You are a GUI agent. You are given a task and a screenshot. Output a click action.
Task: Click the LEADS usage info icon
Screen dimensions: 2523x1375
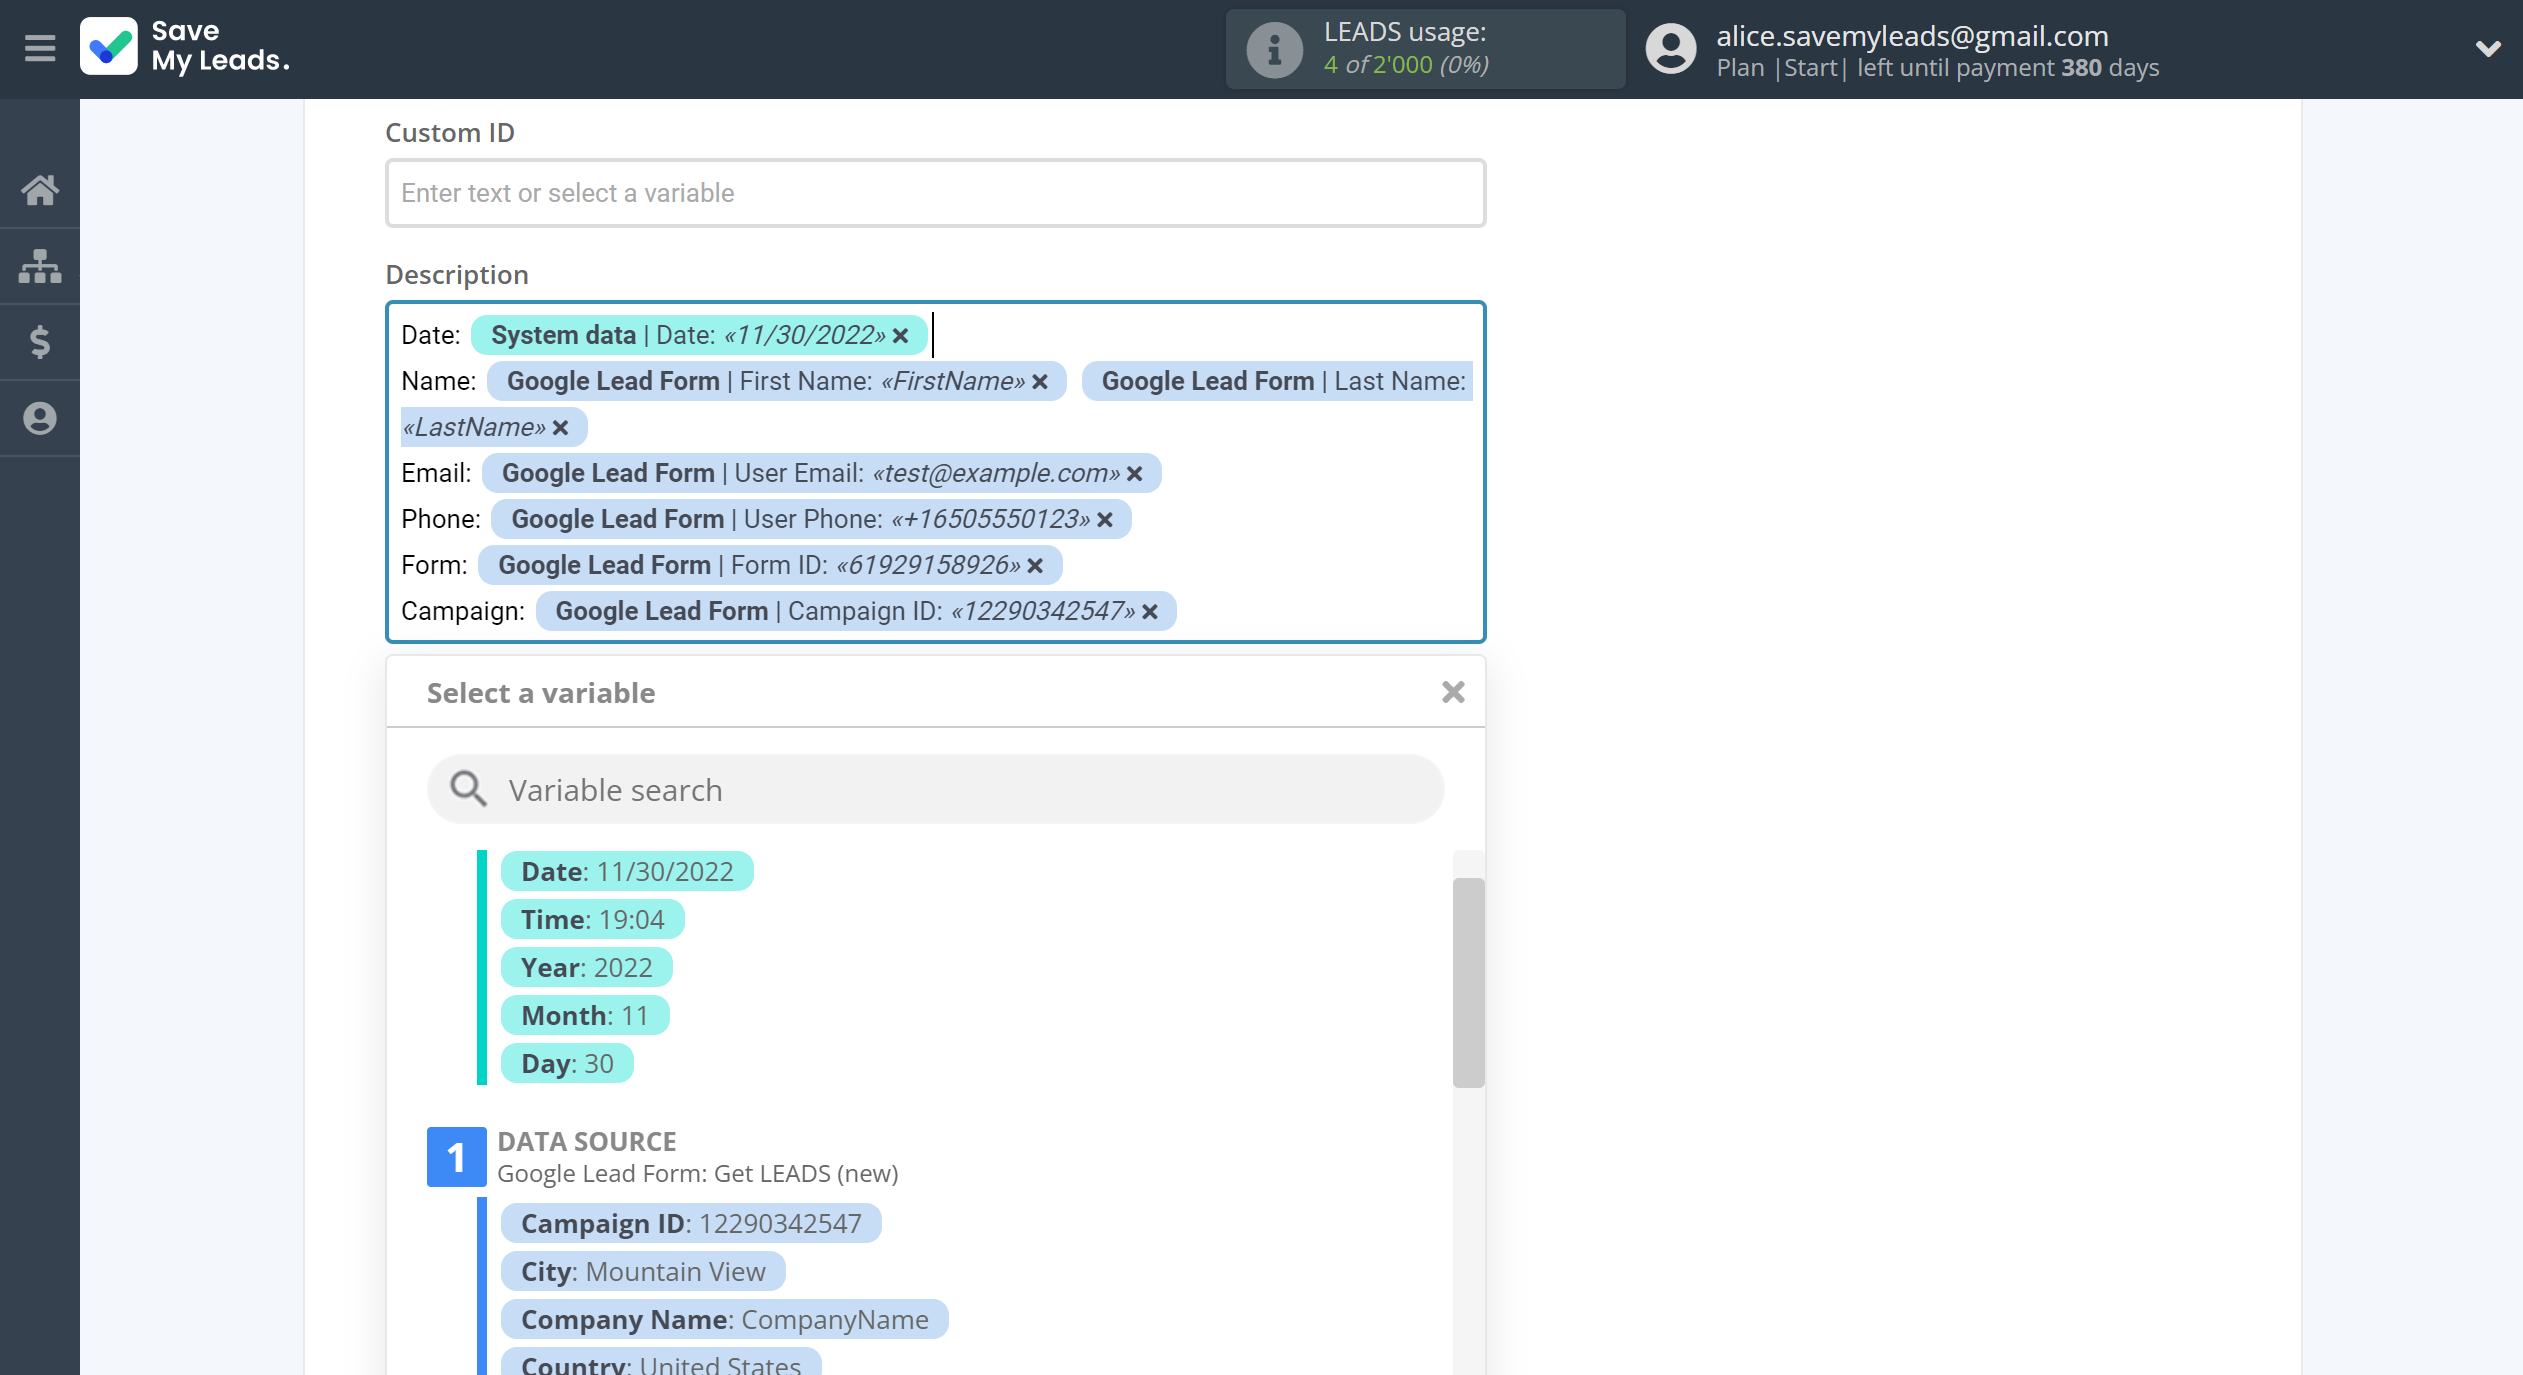1274,49
